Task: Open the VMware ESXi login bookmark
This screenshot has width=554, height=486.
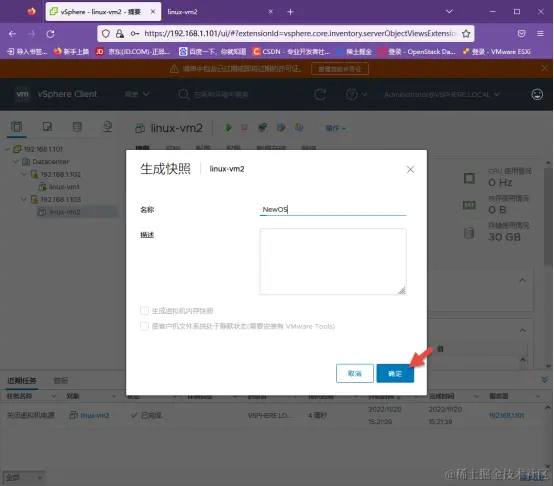Action: (x=496, y=52)
